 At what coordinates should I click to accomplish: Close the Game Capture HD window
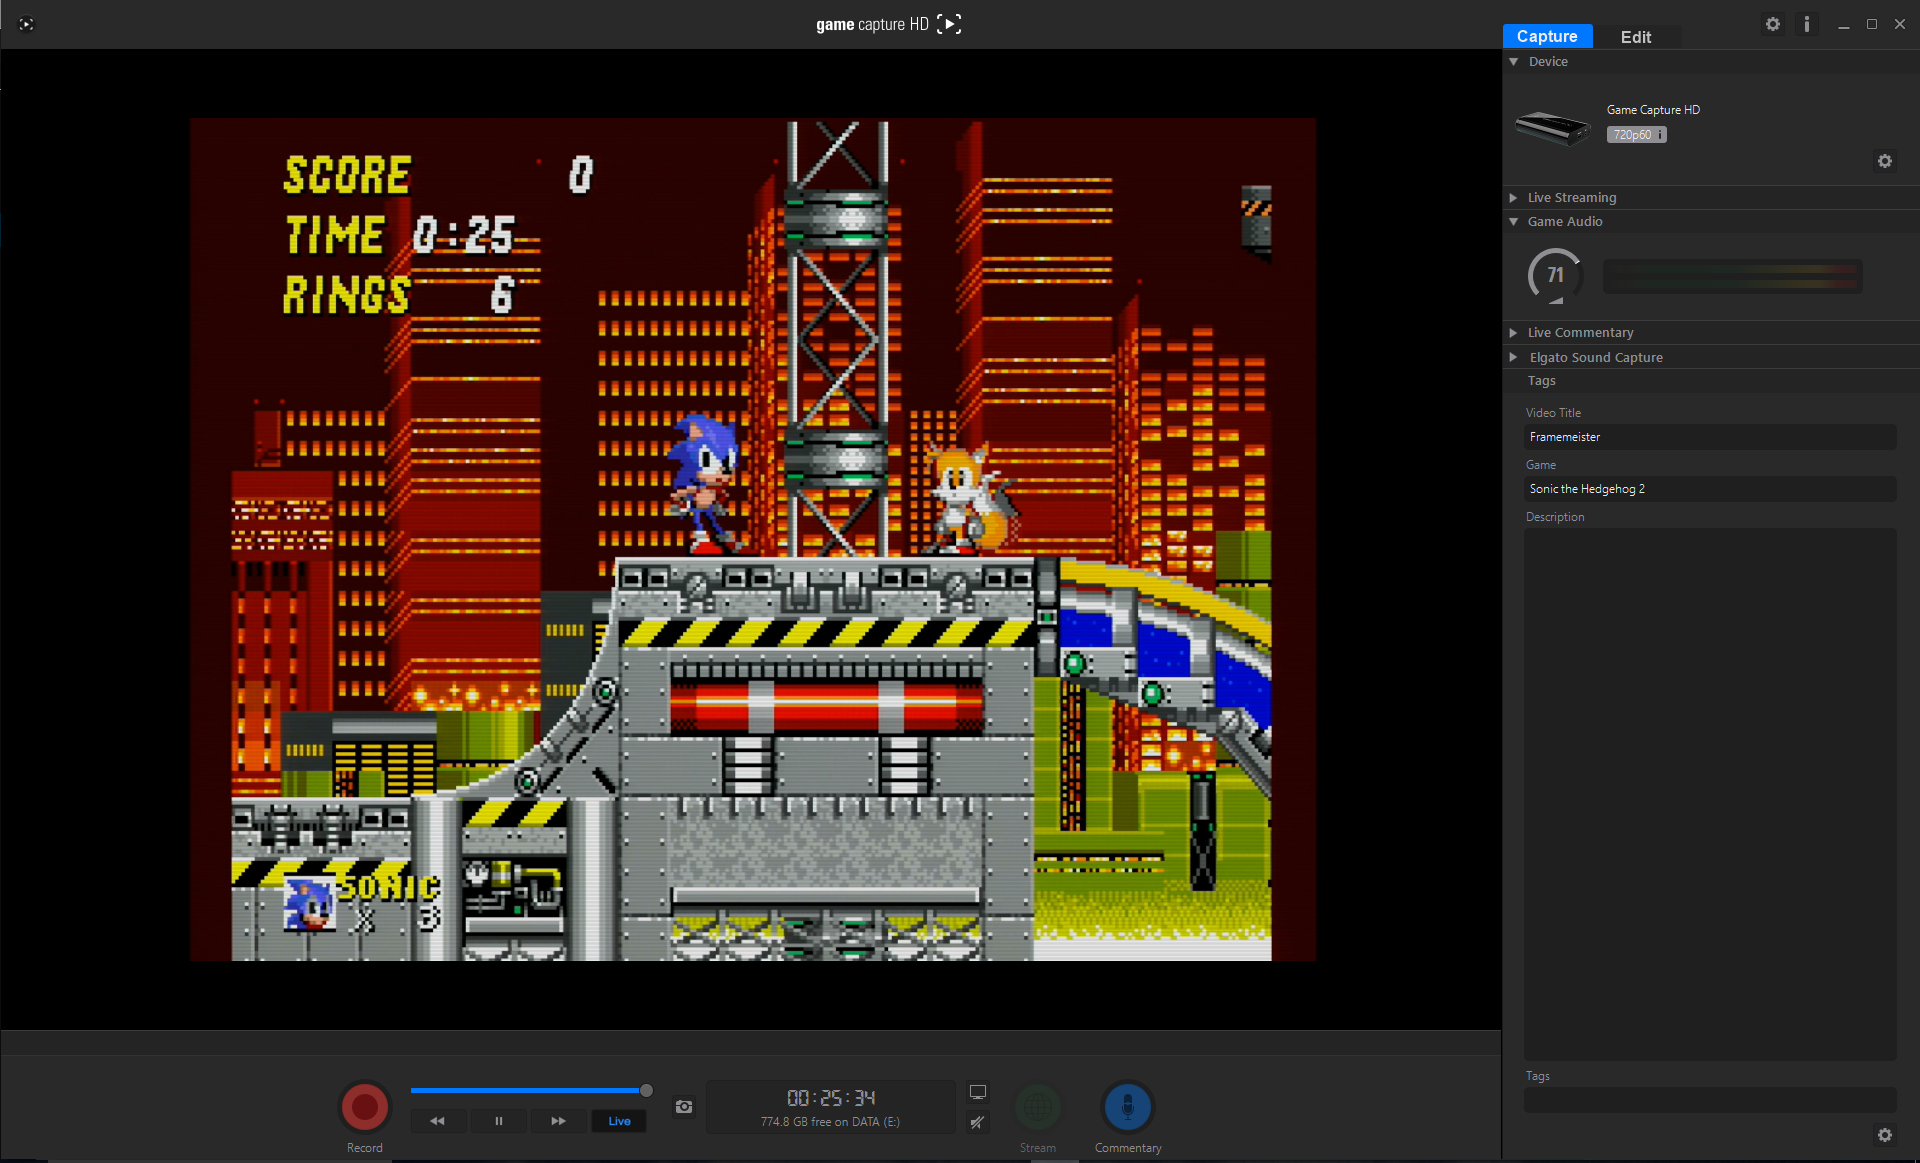[x=1900, y=24]
